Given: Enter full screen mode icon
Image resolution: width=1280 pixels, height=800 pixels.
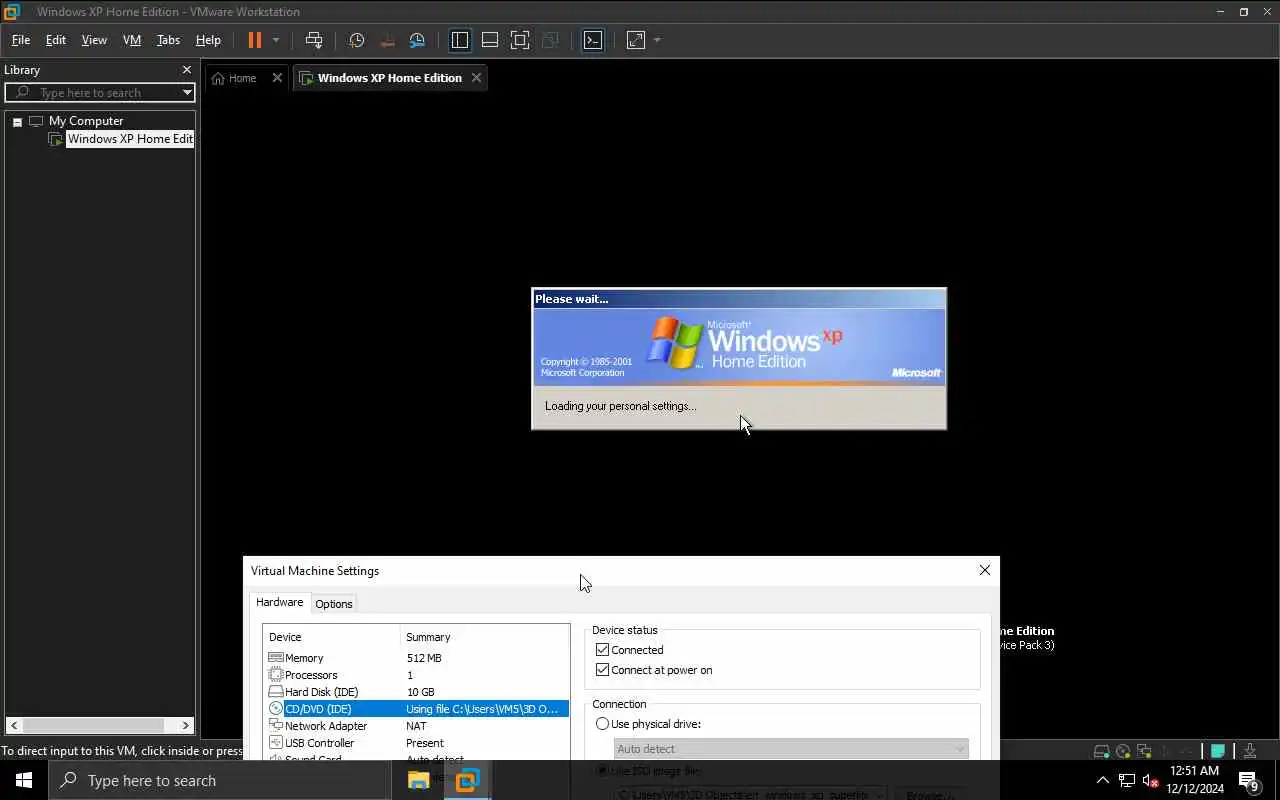Looking at the screenshot, I should point(520,40).
